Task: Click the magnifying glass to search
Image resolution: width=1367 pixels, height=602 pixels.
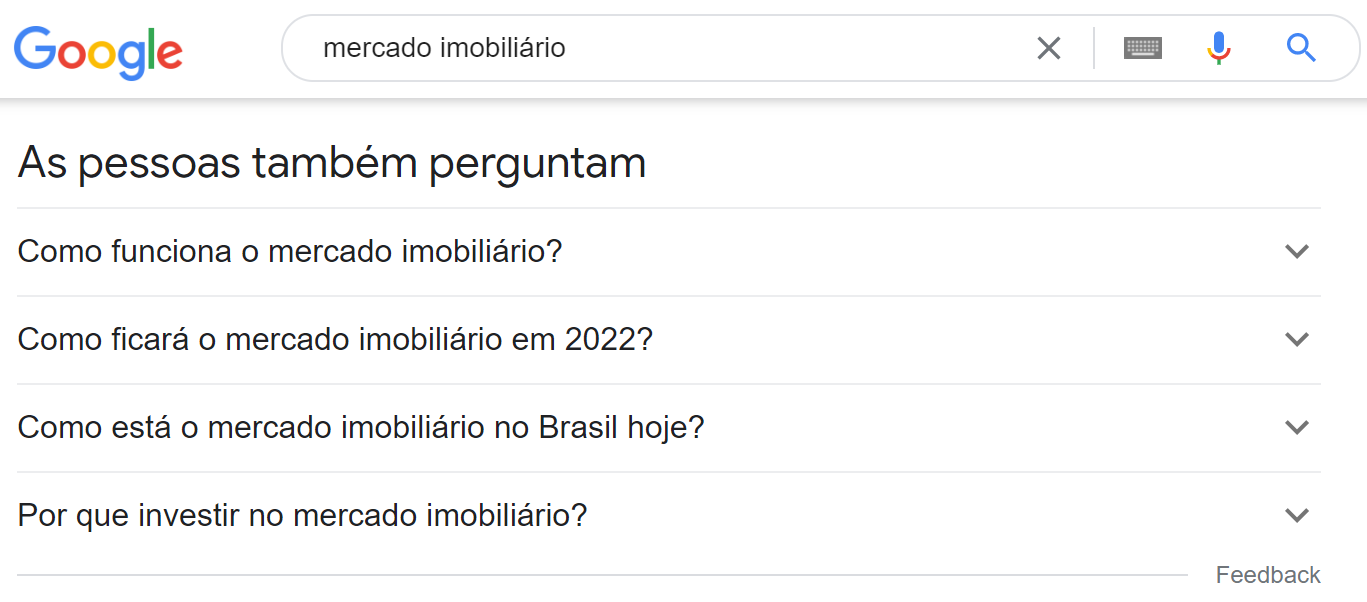Action: click(1299, 47)
